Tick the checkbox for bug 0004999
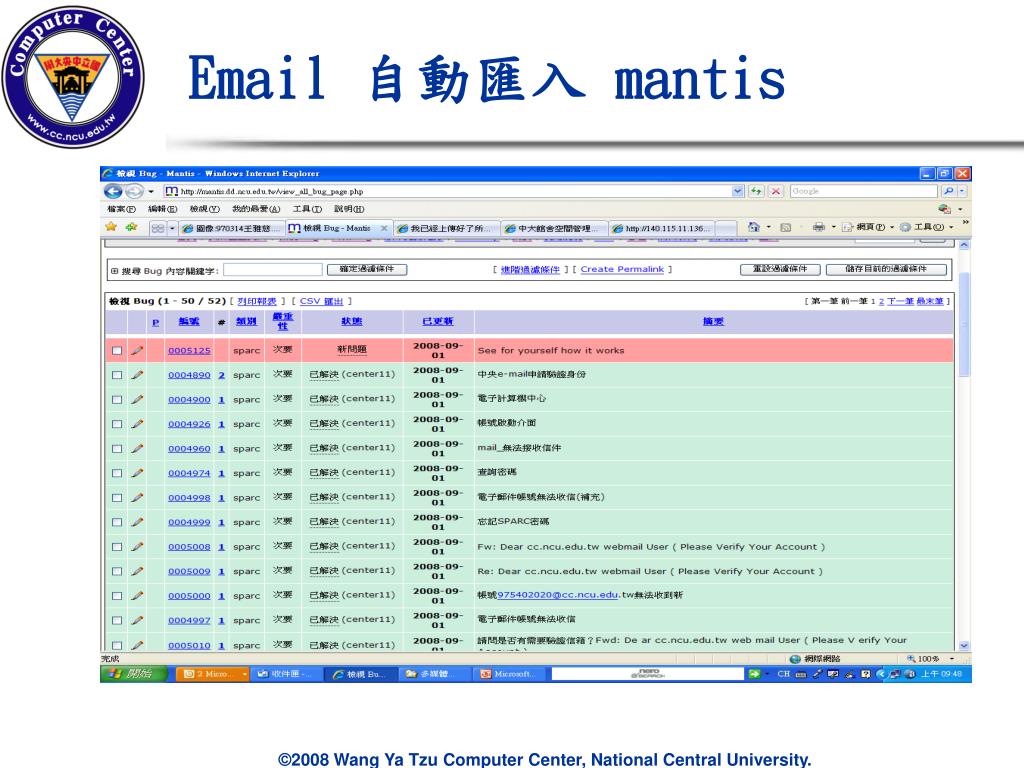The image size is (1024, 768). (117, 522)
